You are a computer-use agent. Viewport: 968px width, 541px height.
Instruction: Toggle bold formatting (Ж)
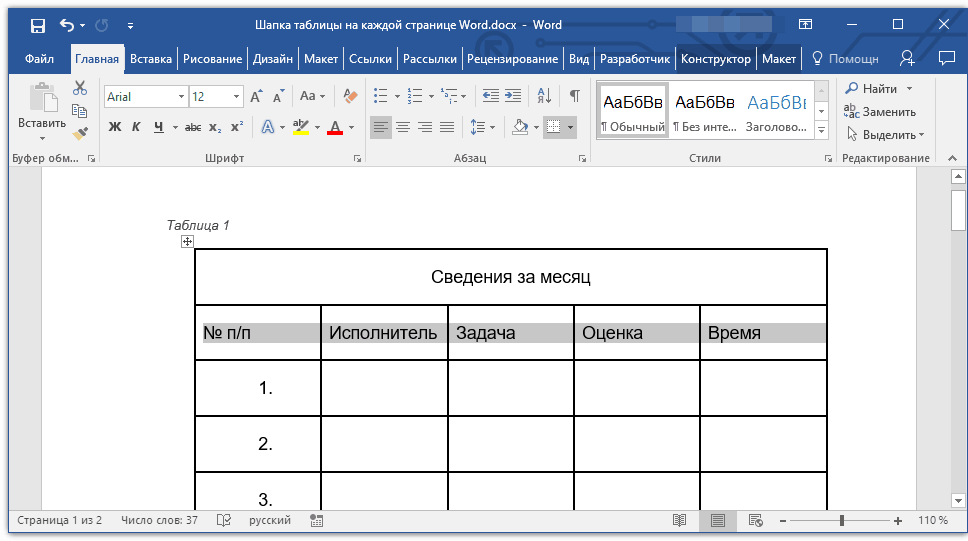pyautogui.click(x=114, y=127)
